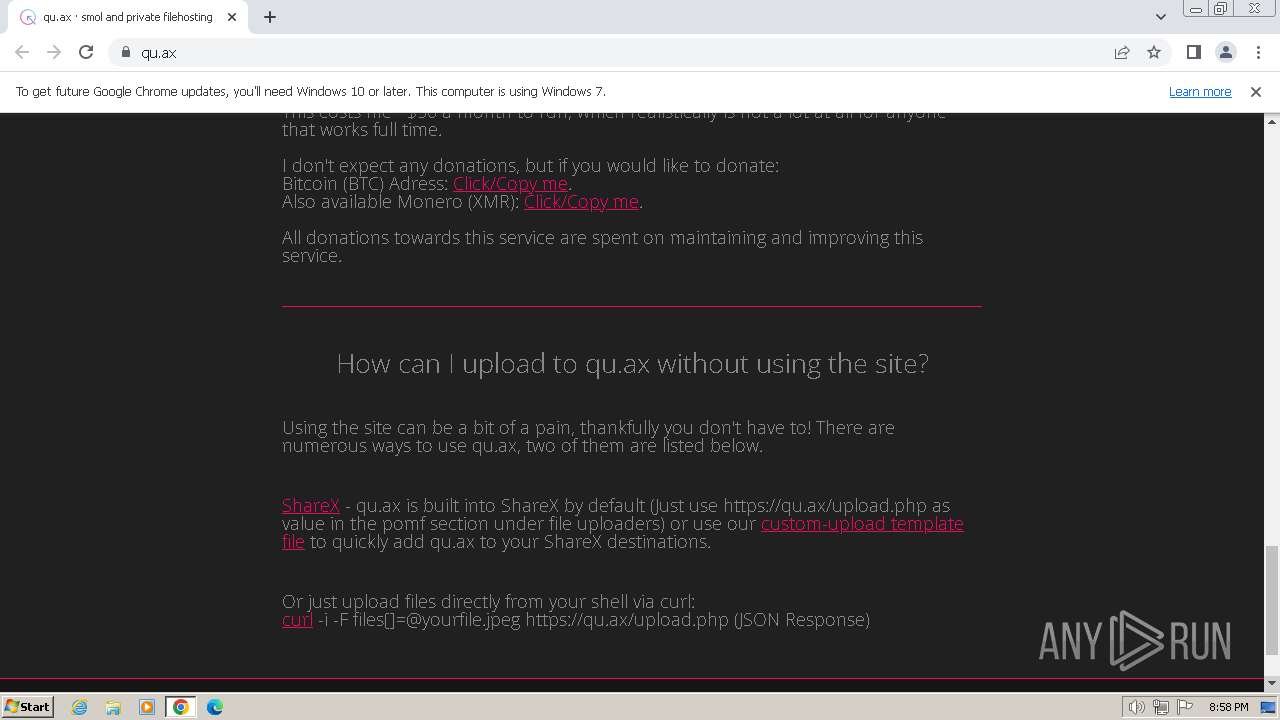Image resolution: width=1280 pixels, height=720 pixels.
Task: Dismiss the Chrome update notification bar
Action: pos(1256,91)
